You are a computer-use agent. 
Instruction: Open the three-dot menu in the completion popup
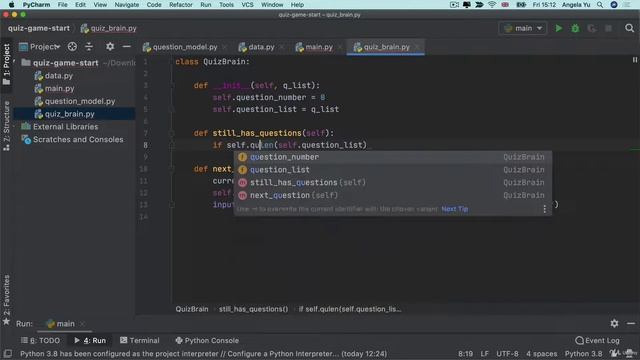click(x=544, y=209)
